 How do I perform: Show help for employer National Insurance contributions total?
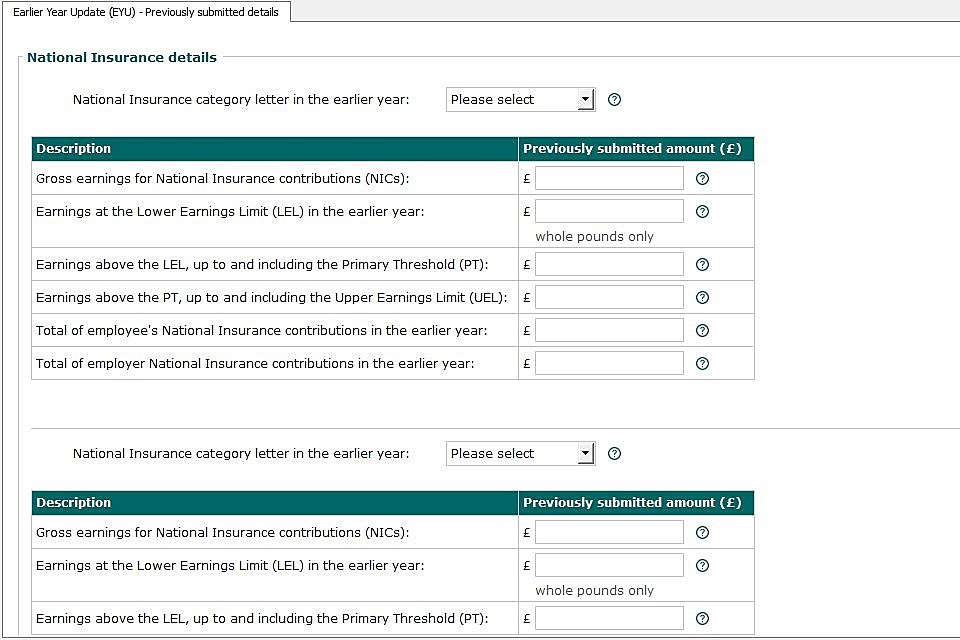pyautogui.click(x=702, y=364)
